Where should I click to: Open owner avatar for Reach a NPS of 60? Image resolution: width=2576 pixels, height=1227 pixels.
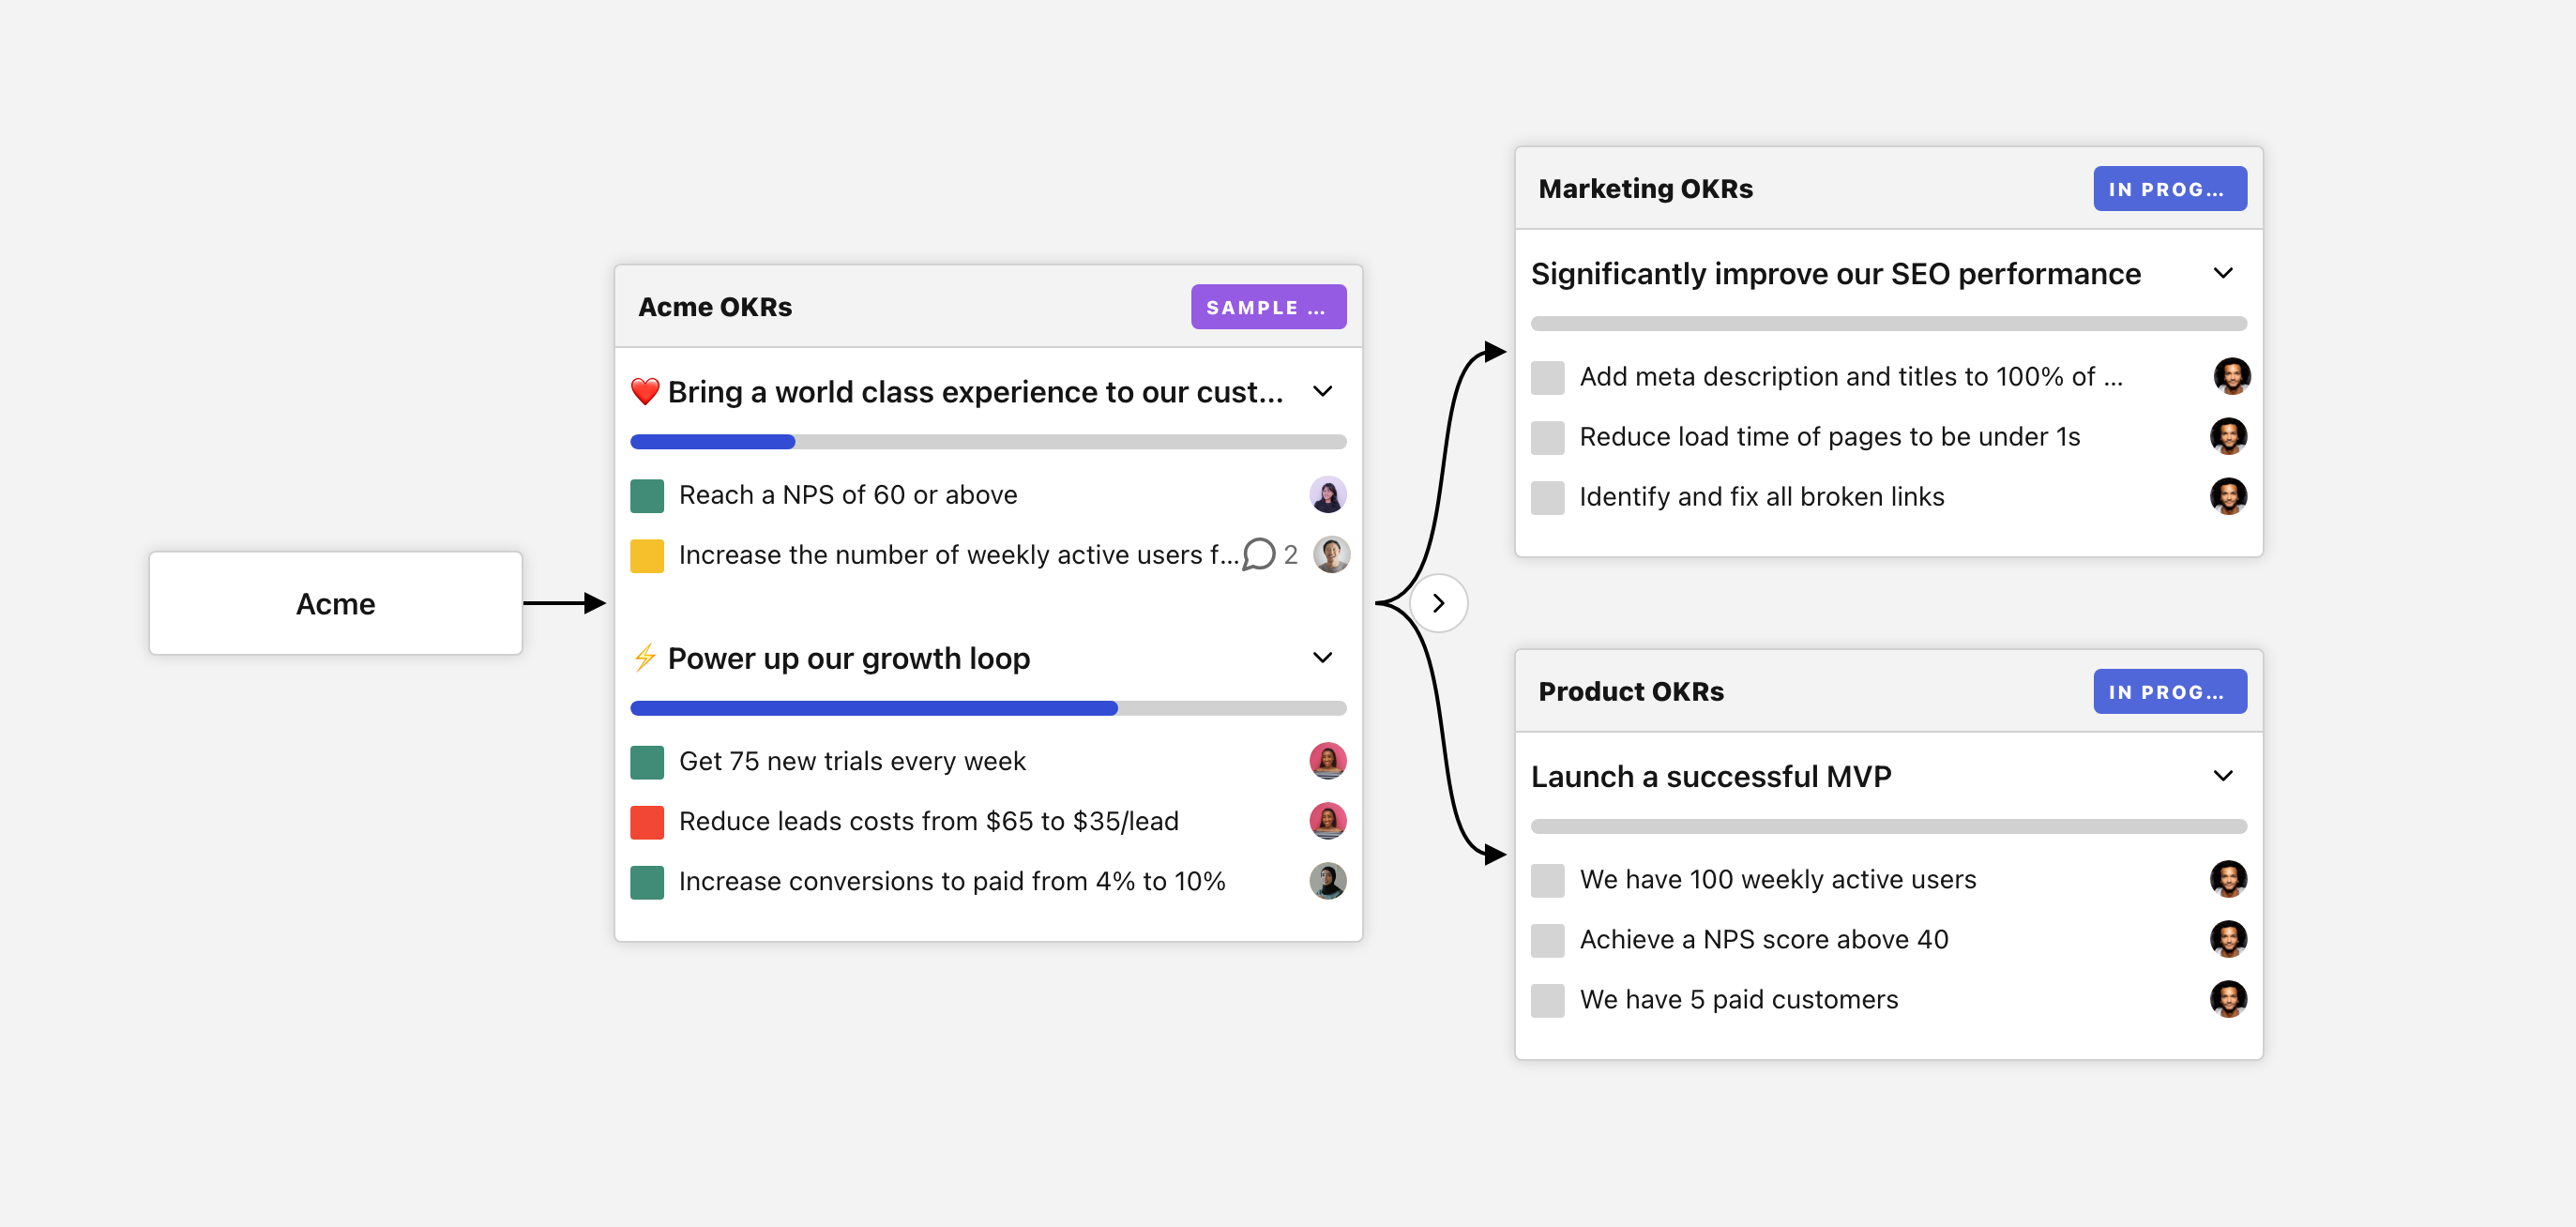(1327, 494)
